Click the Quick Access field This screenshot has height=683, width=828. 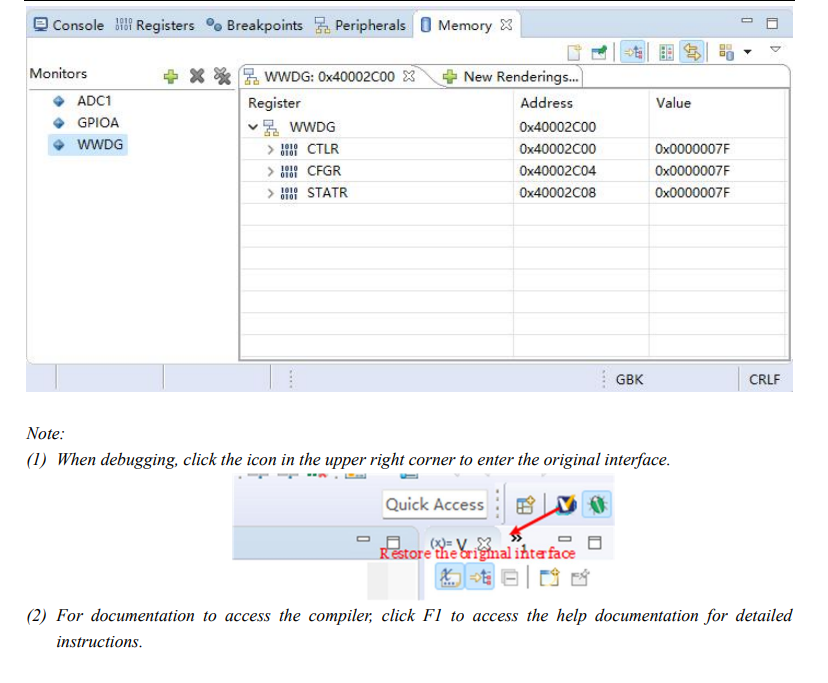[x=435, y=504]
